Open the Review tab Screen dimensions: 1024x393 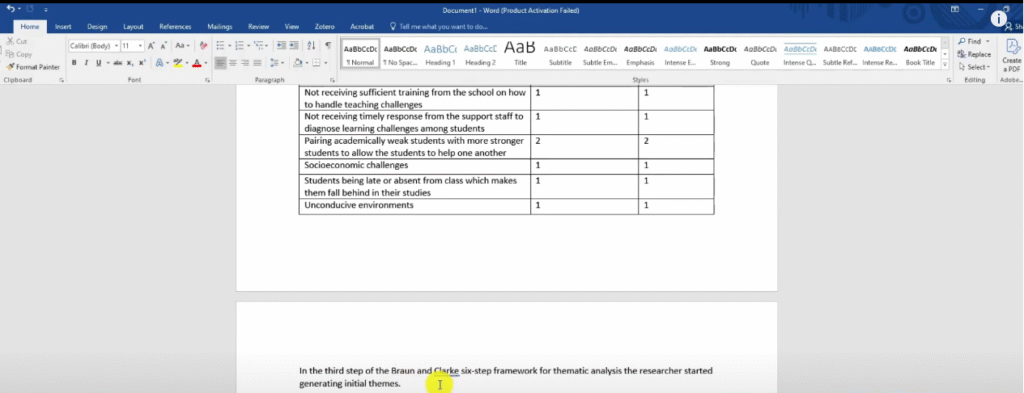pyautogui.click(x=259, y=27)
